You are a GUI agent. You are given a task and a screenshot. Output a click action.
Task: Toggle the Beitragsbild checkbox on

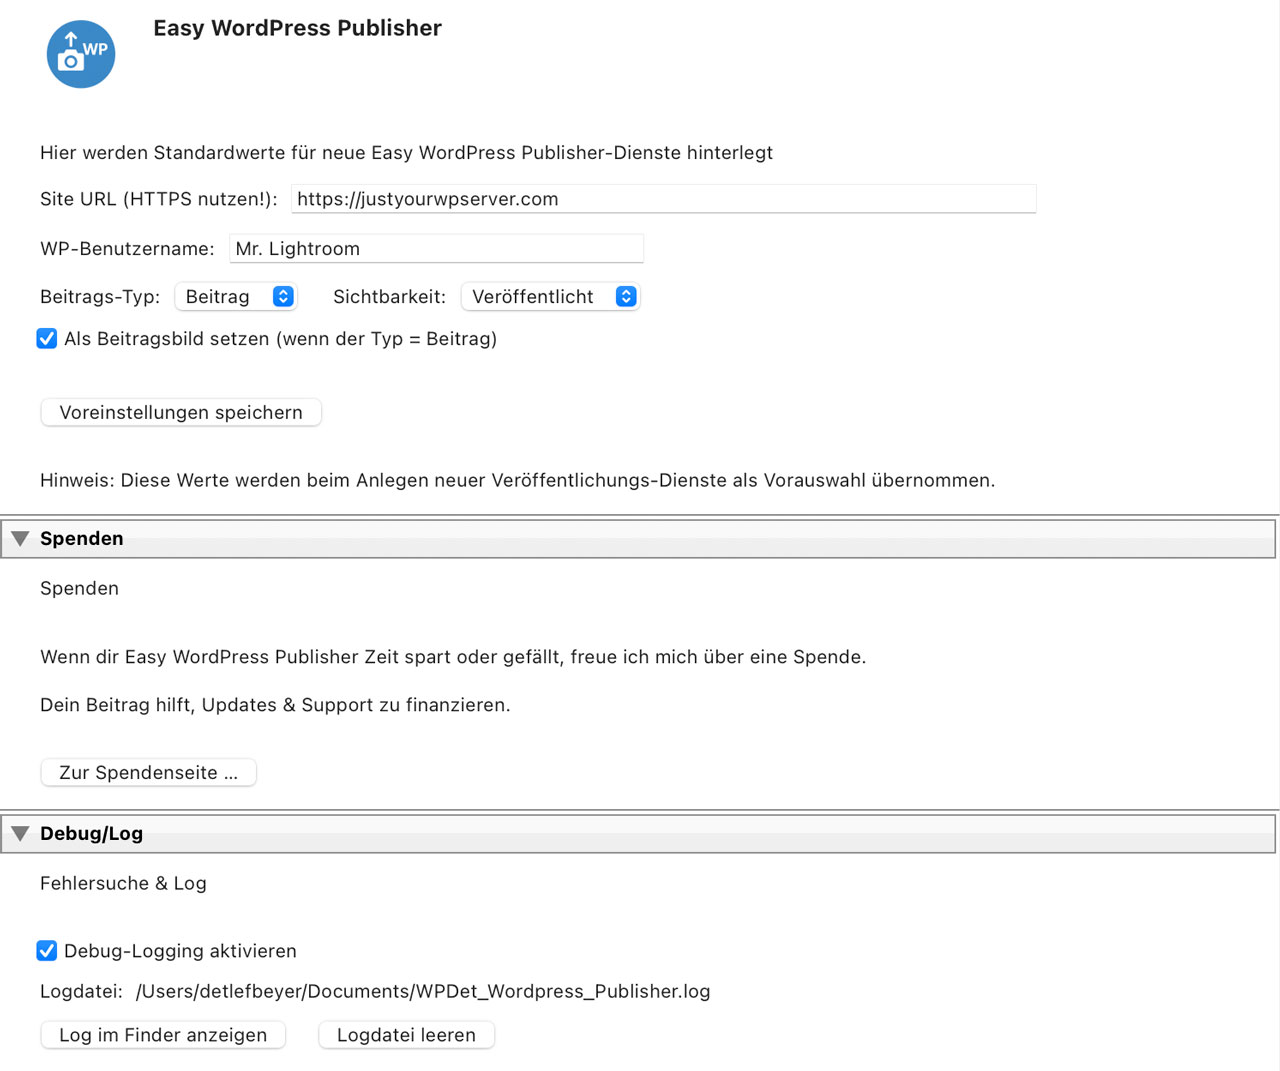47,339
